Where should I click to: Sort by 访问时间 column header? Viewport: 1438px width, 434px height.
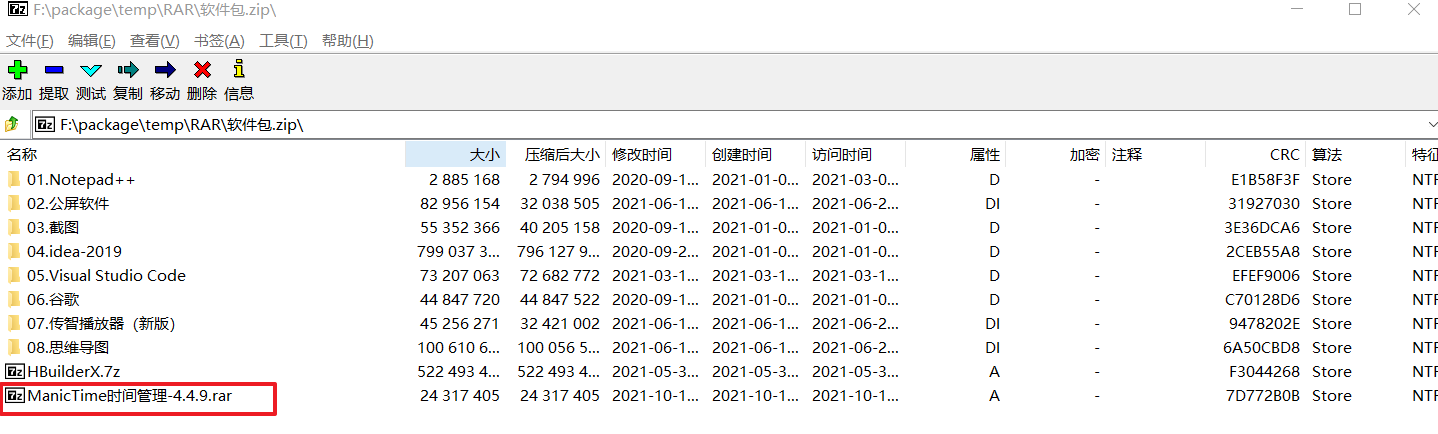(x=842, y=155)
